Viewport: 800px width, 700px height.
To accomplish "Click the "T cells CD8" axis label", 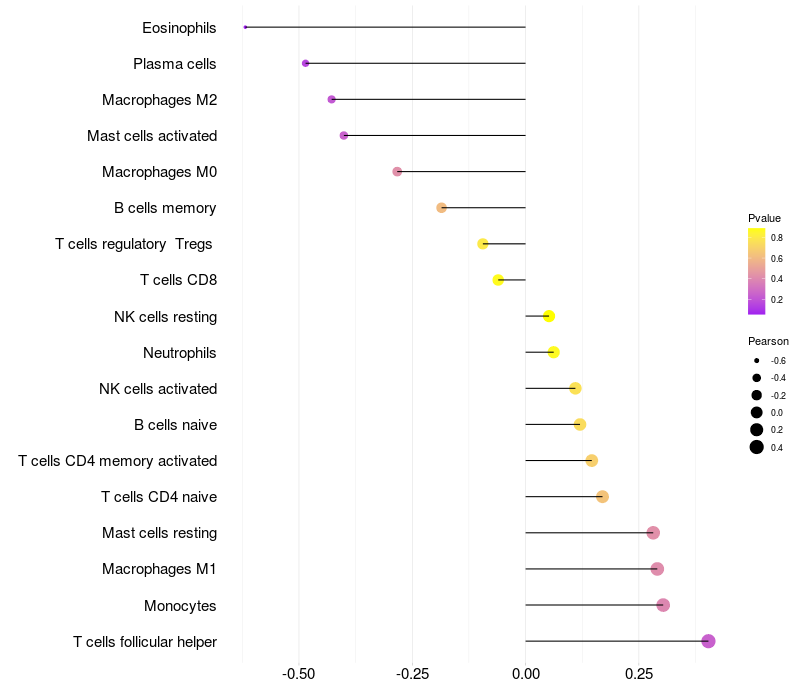I will tap(178, 280).
